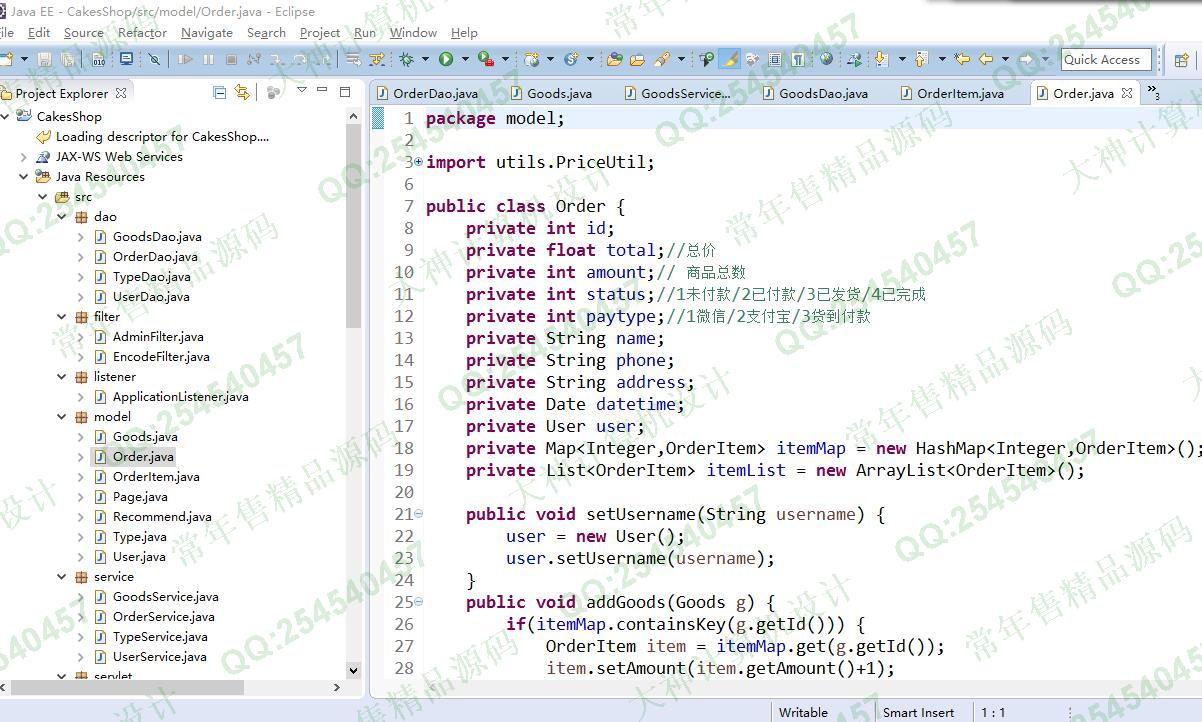Image resolution: width=1202 pixels, height=722 pixels.
Task: Toggle Use Step Filters
Action: click(376, 60)
